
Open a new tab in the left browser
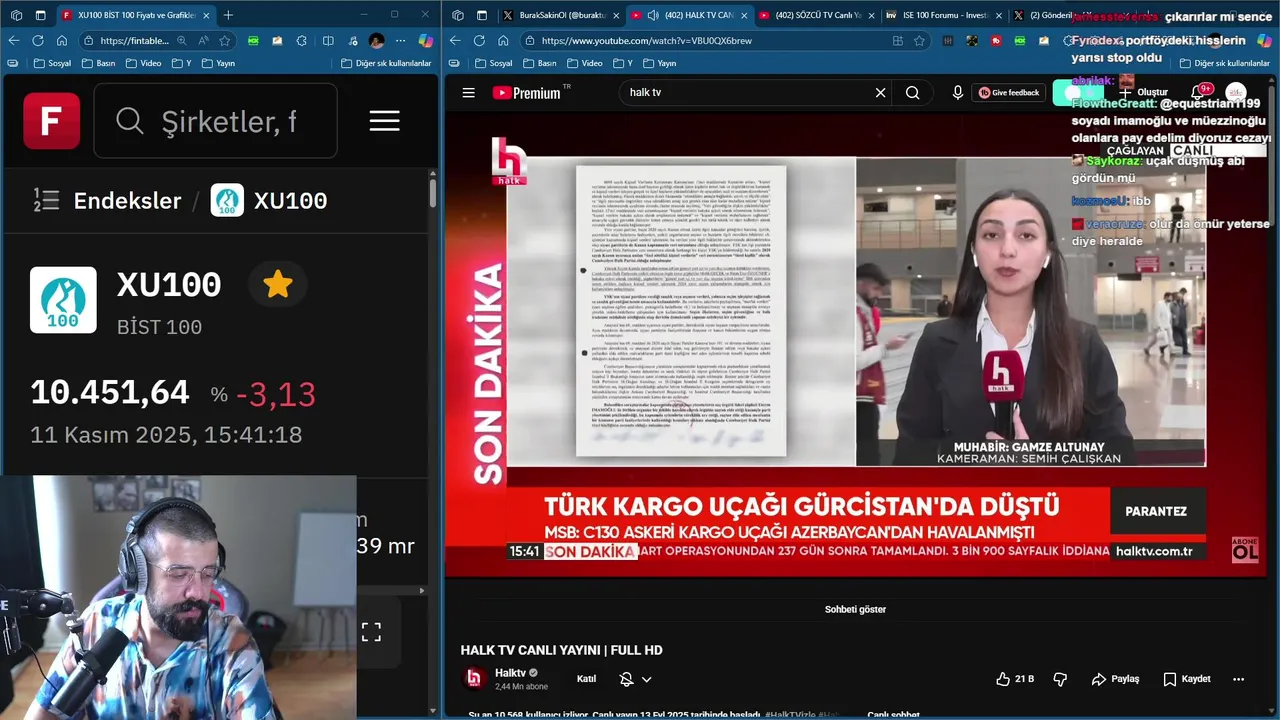(228, 15)
